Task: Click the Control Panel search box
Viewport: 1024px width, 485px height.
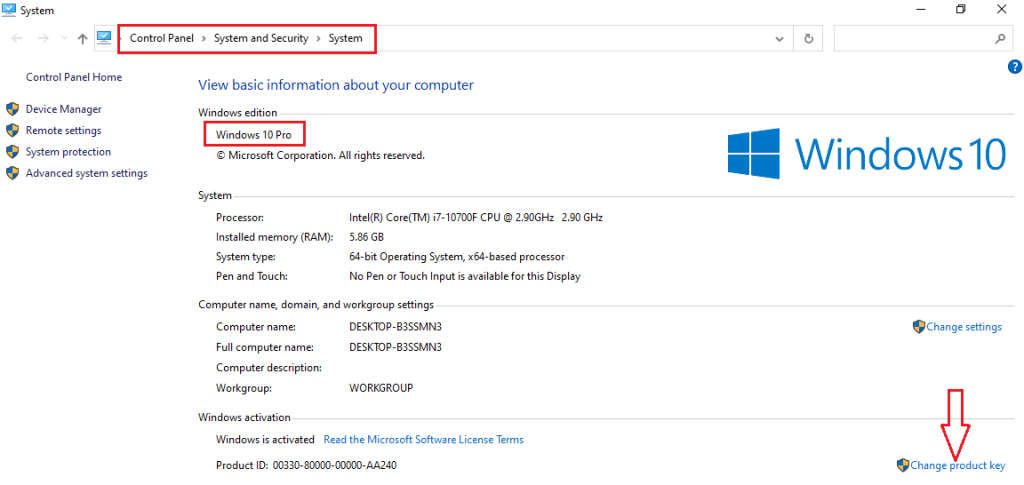Action: pyautogui.click(x=923, y=39)
